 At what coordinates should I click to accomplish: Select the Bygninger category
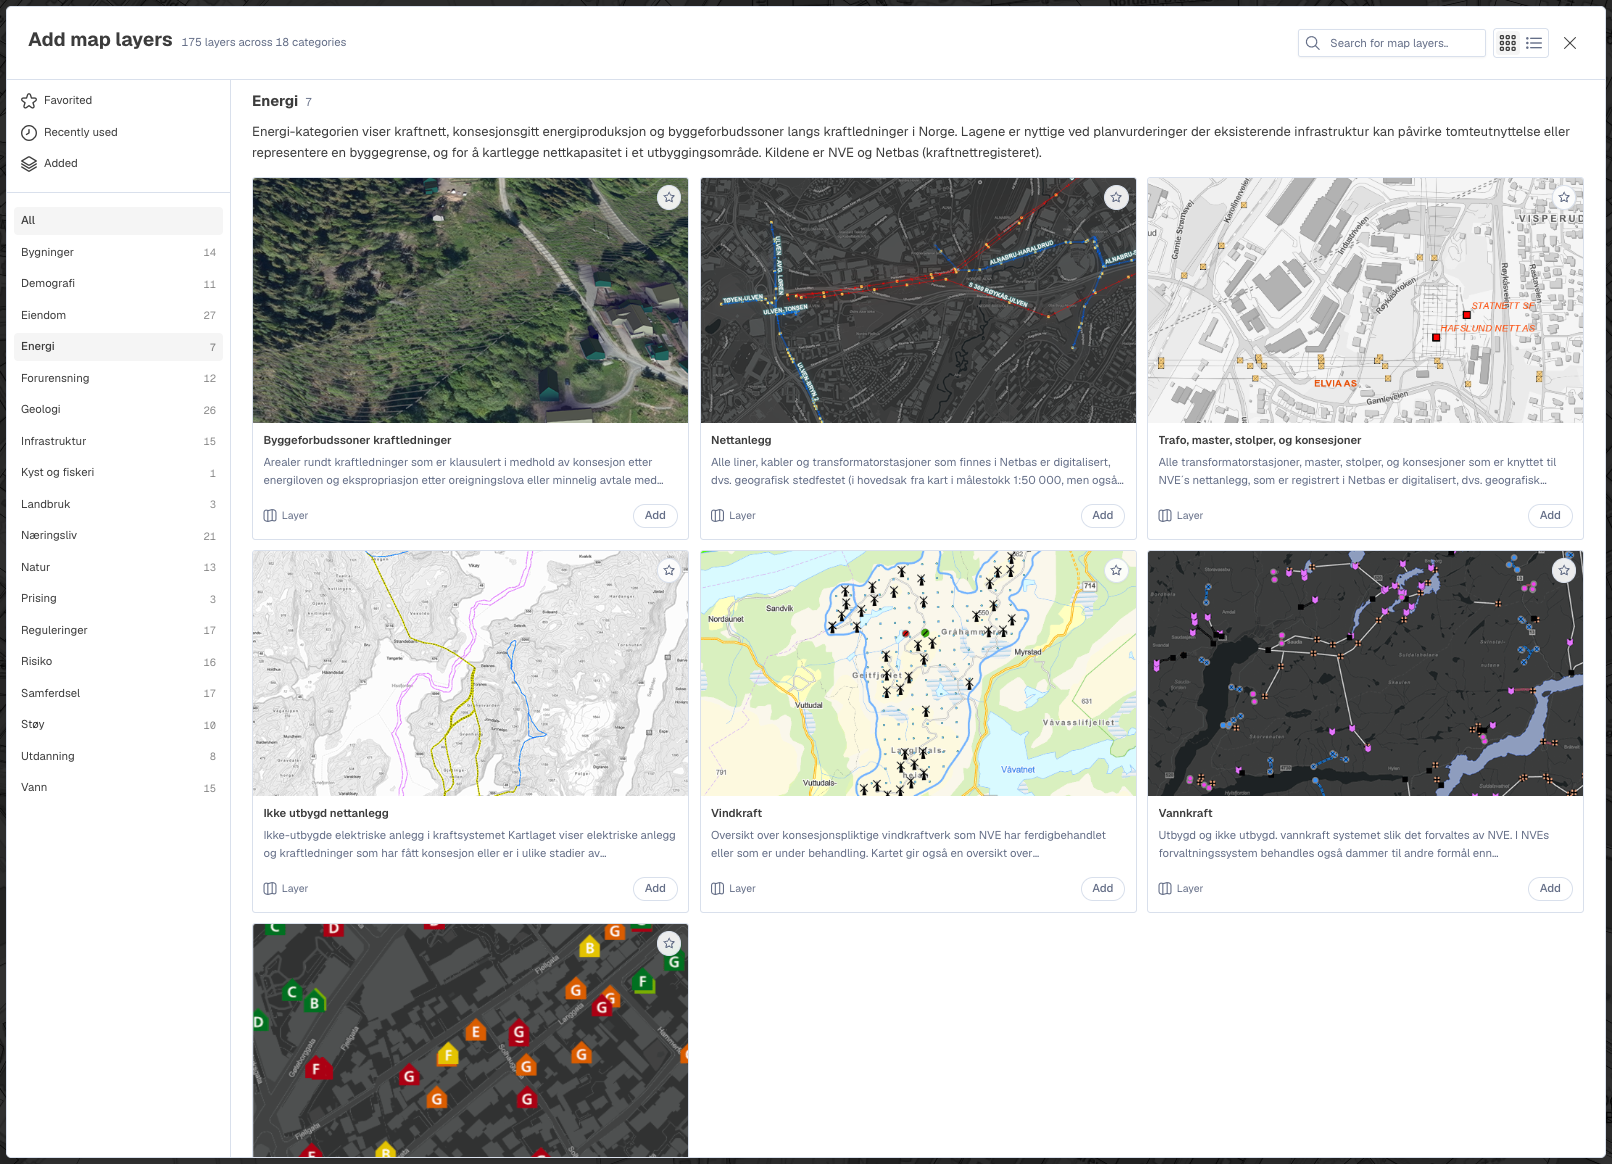[118, 252]
